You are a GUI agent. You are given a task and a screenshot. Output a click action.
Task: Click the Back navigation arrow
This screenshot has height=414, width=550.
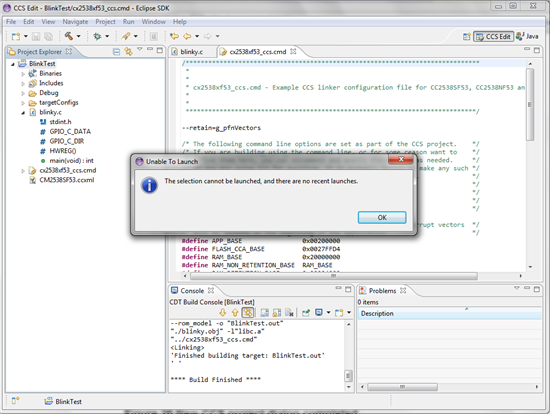(188, 36)
